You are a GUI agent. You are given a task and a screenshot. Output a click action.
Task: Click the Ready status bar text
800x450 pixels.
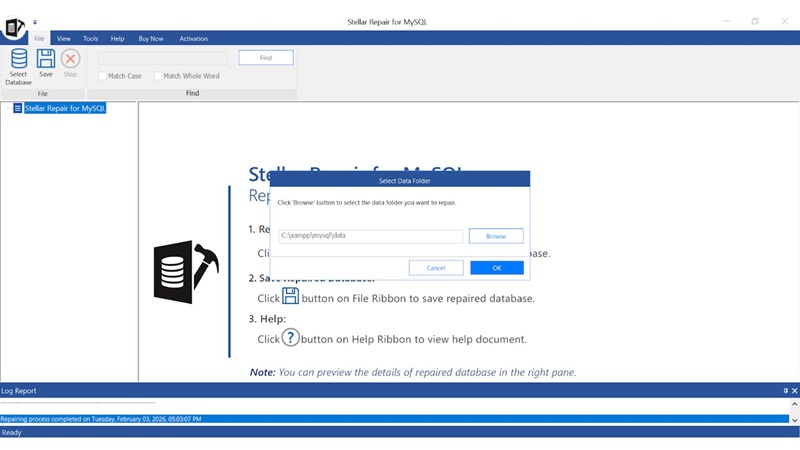point(11,432)
